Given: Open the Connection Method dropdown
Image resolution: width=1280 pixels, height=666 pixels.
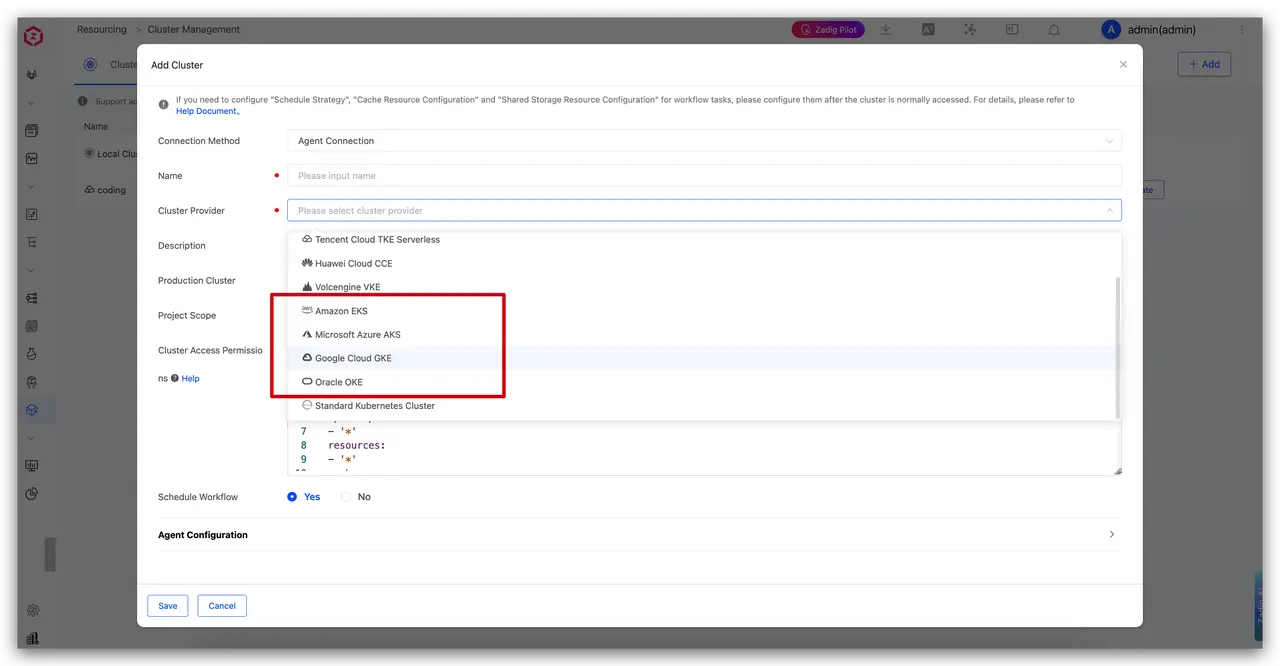Looking at the screenshot, I should (x=704, y=141).
